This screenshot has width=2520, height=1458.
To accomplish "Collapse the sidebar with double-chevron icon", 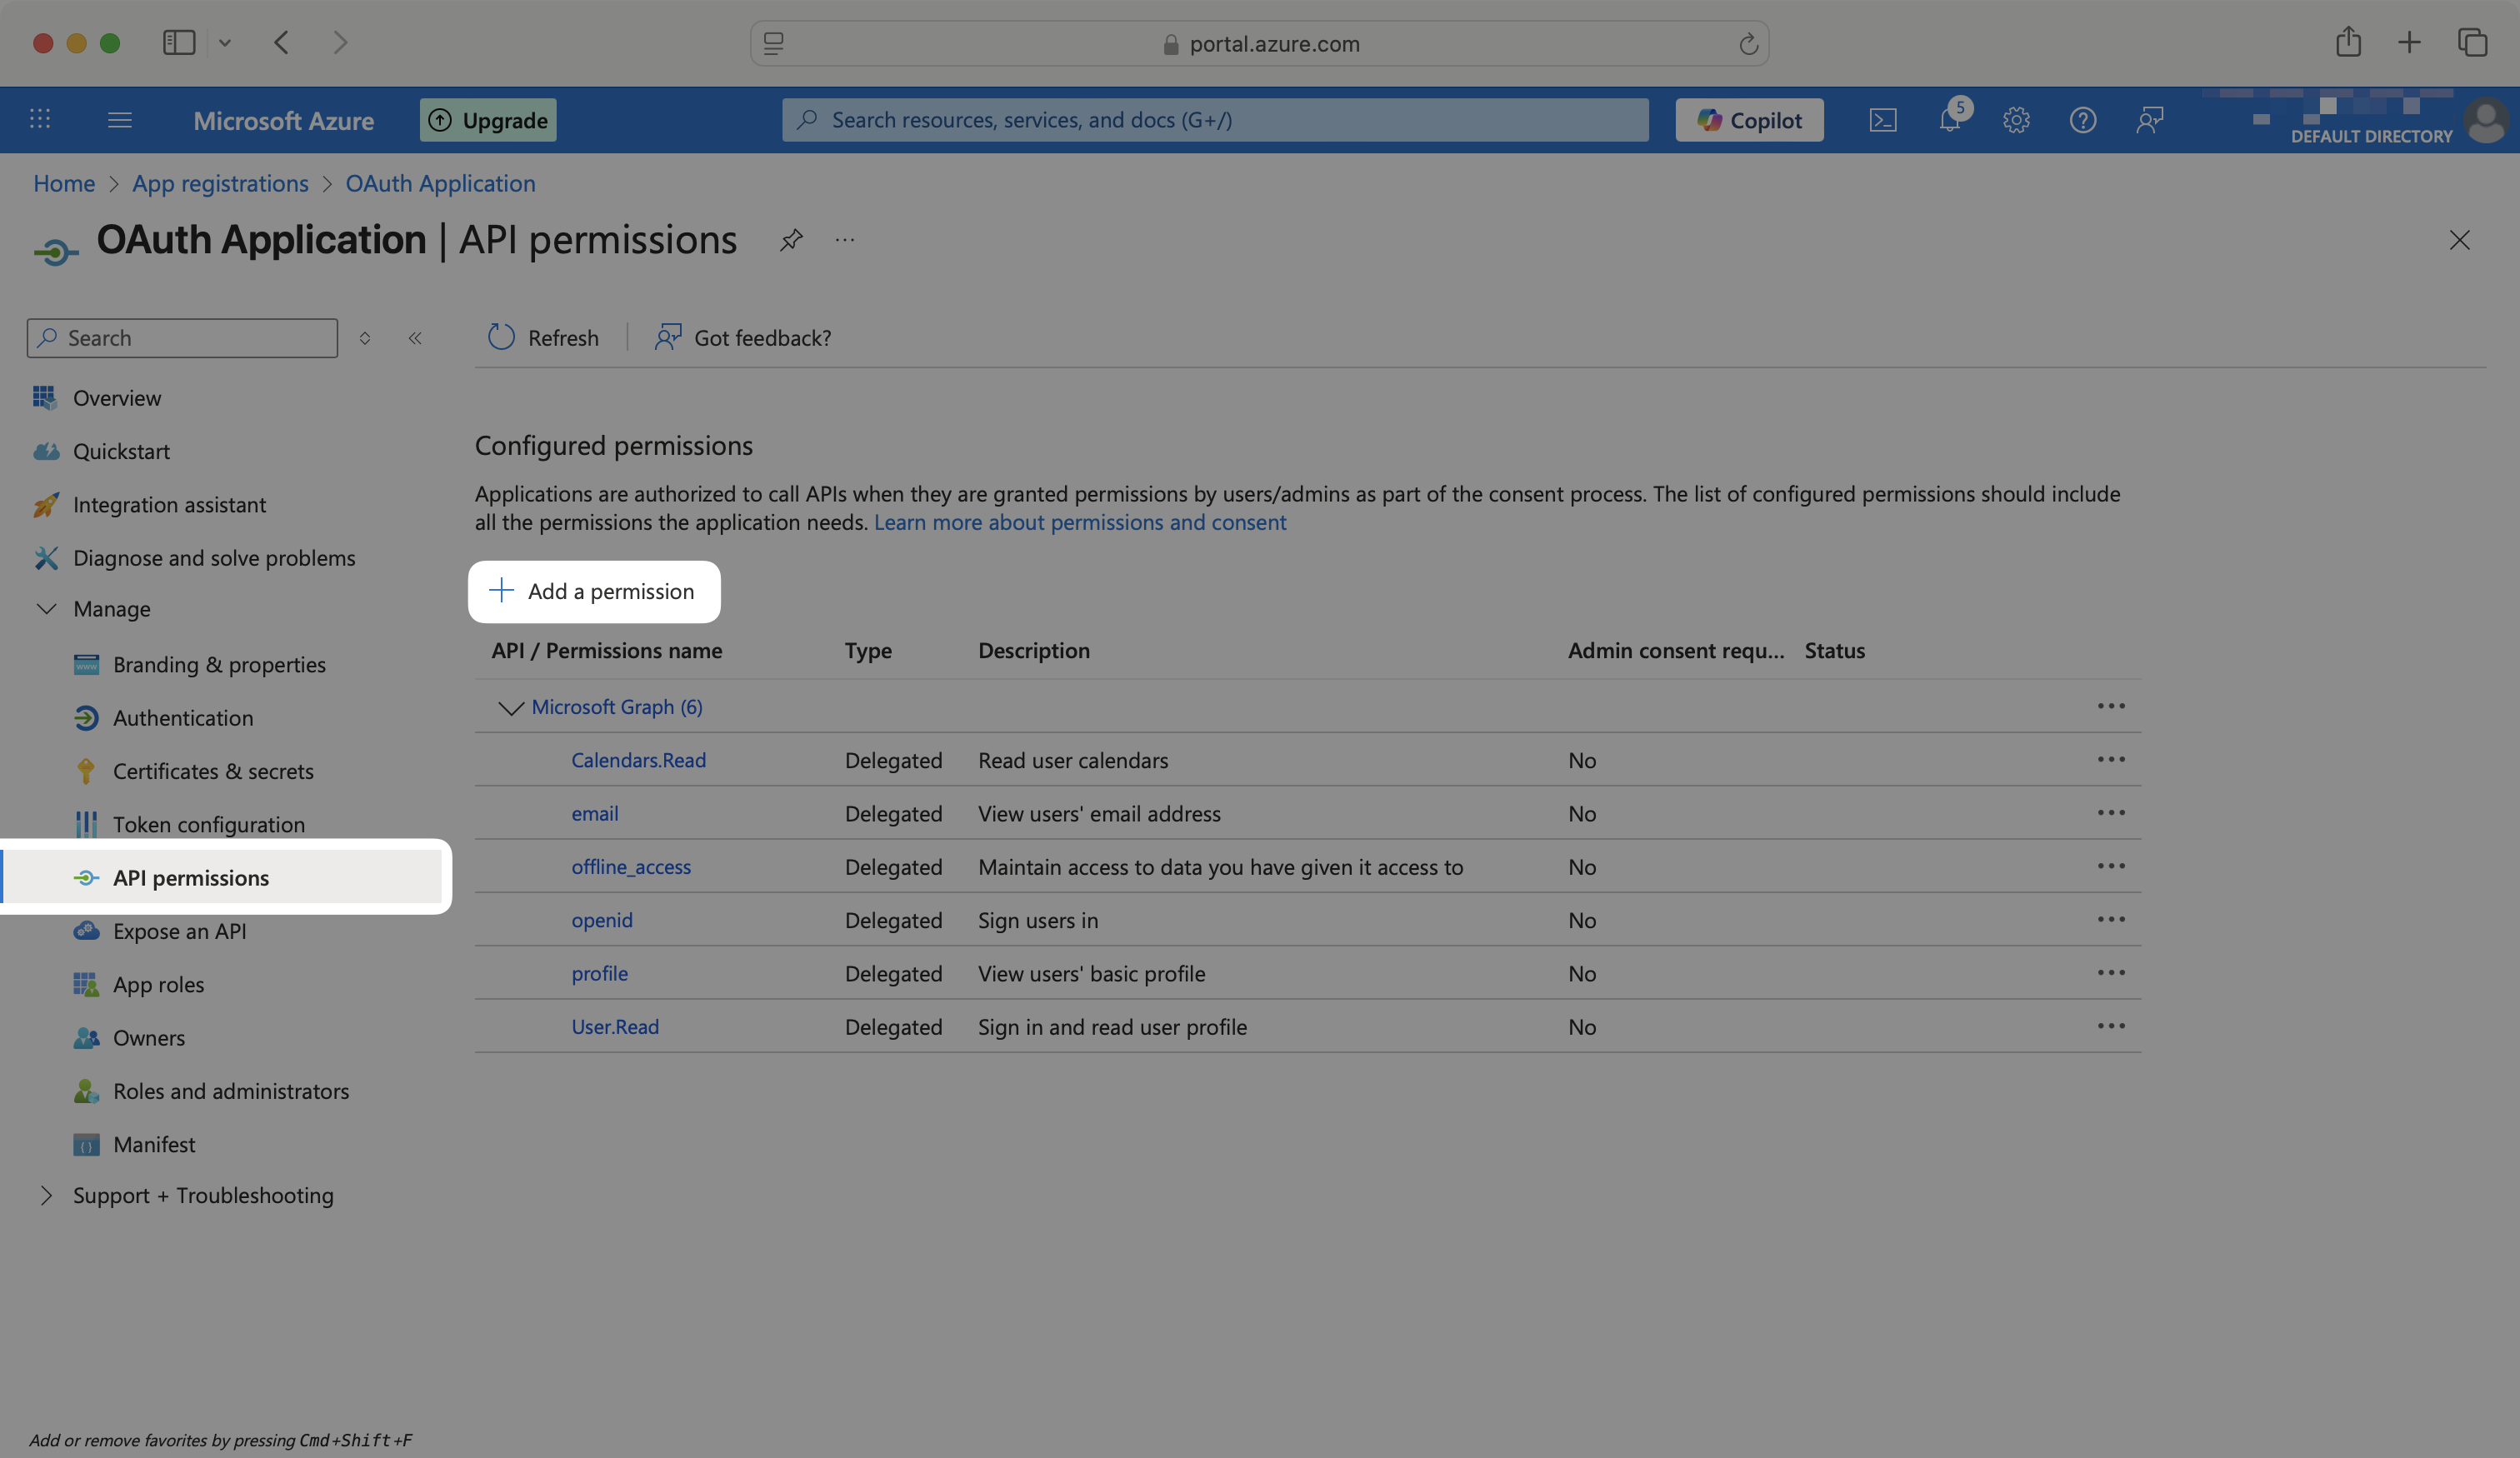I will (x=415, y=338).
